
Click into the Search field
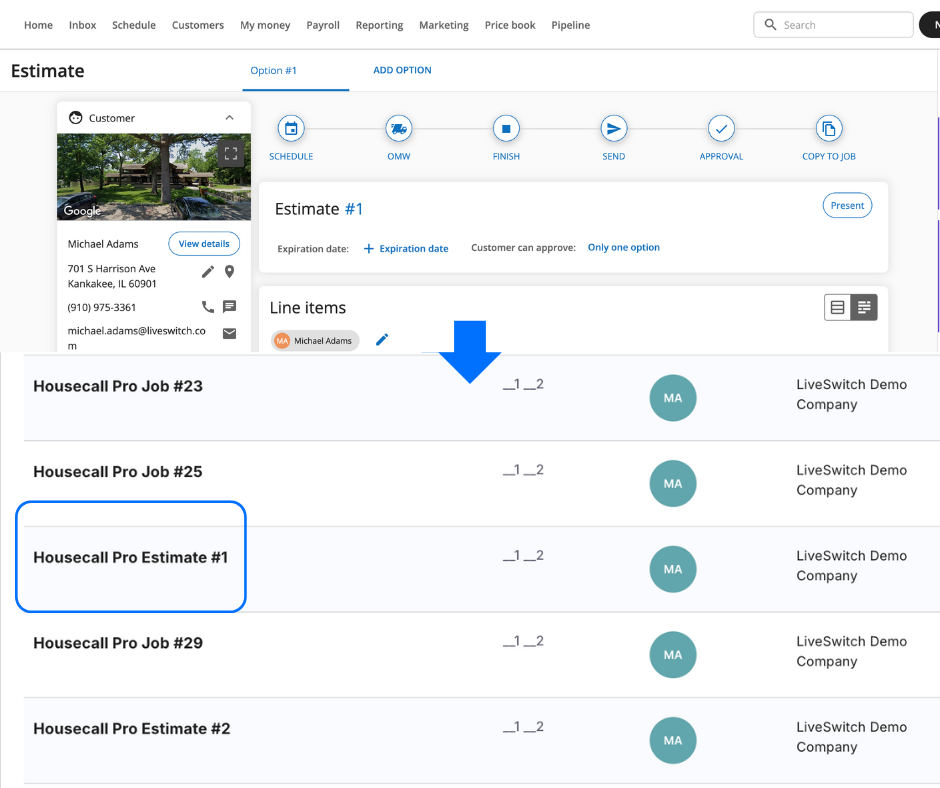pos(833,25)
